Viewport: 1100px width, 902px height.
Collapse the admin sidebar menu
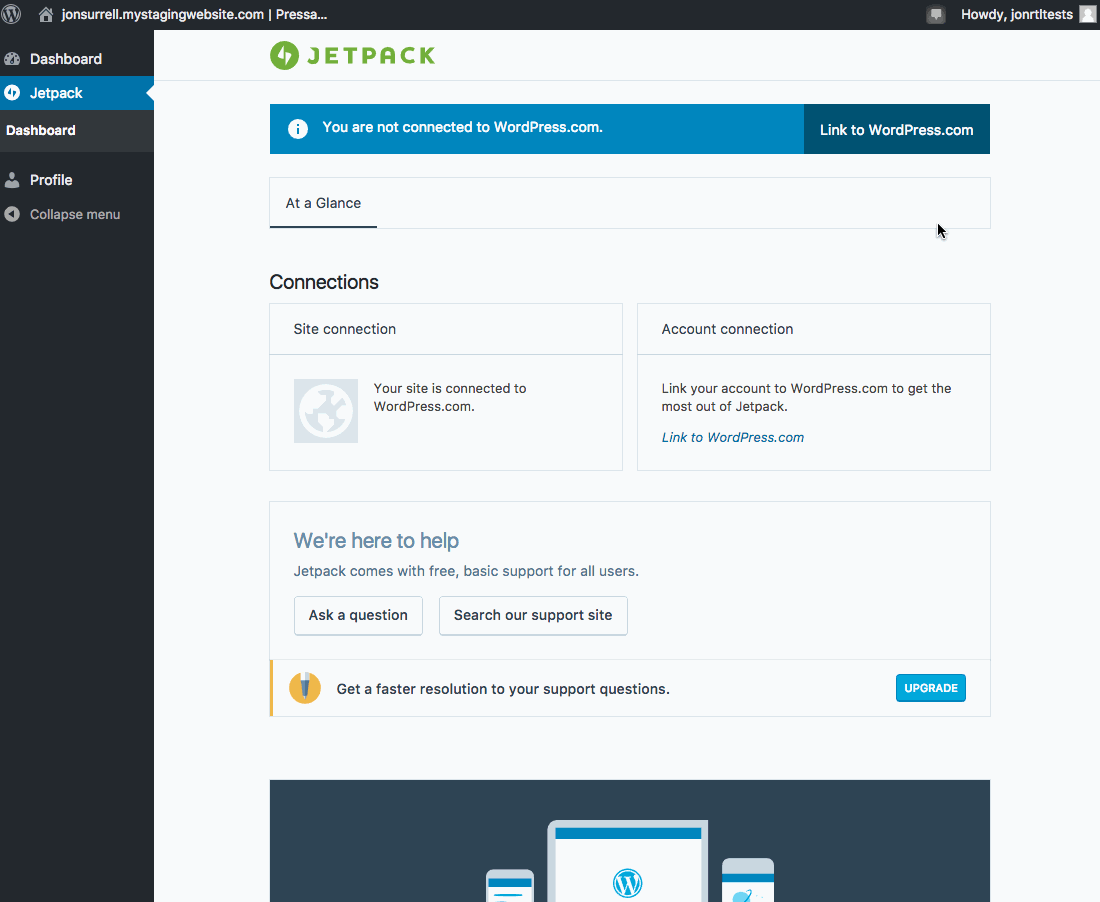point(75,215)
